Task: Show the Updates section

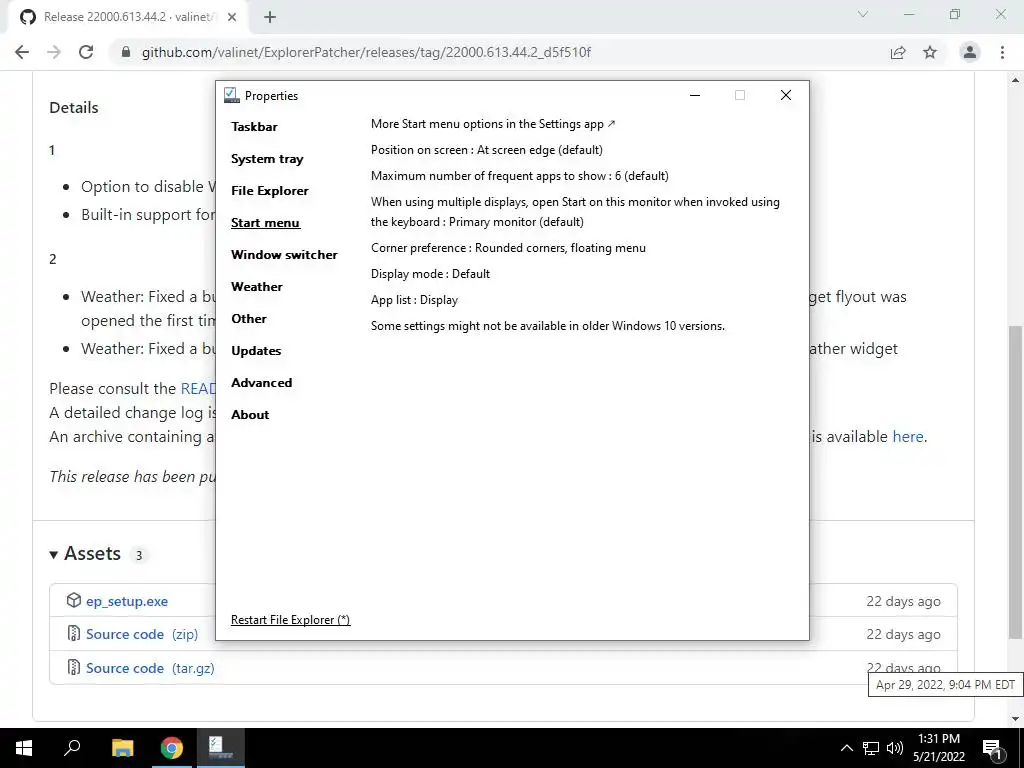Action: [256, 351]
